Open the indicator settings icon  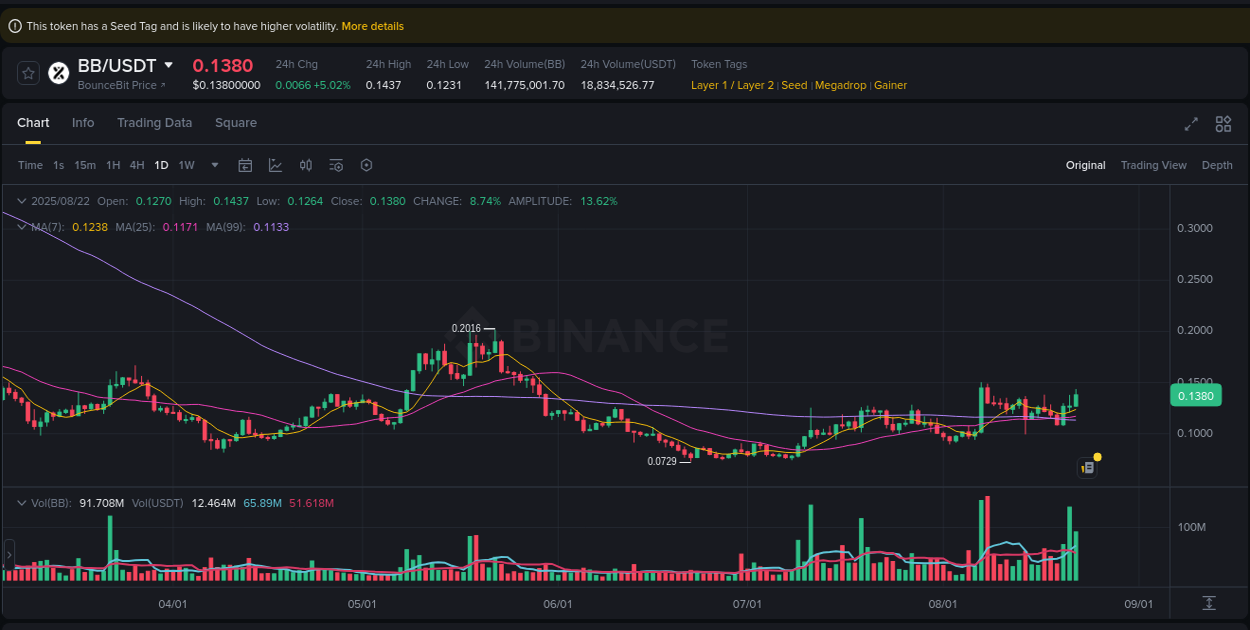click(x=336, y=165)
